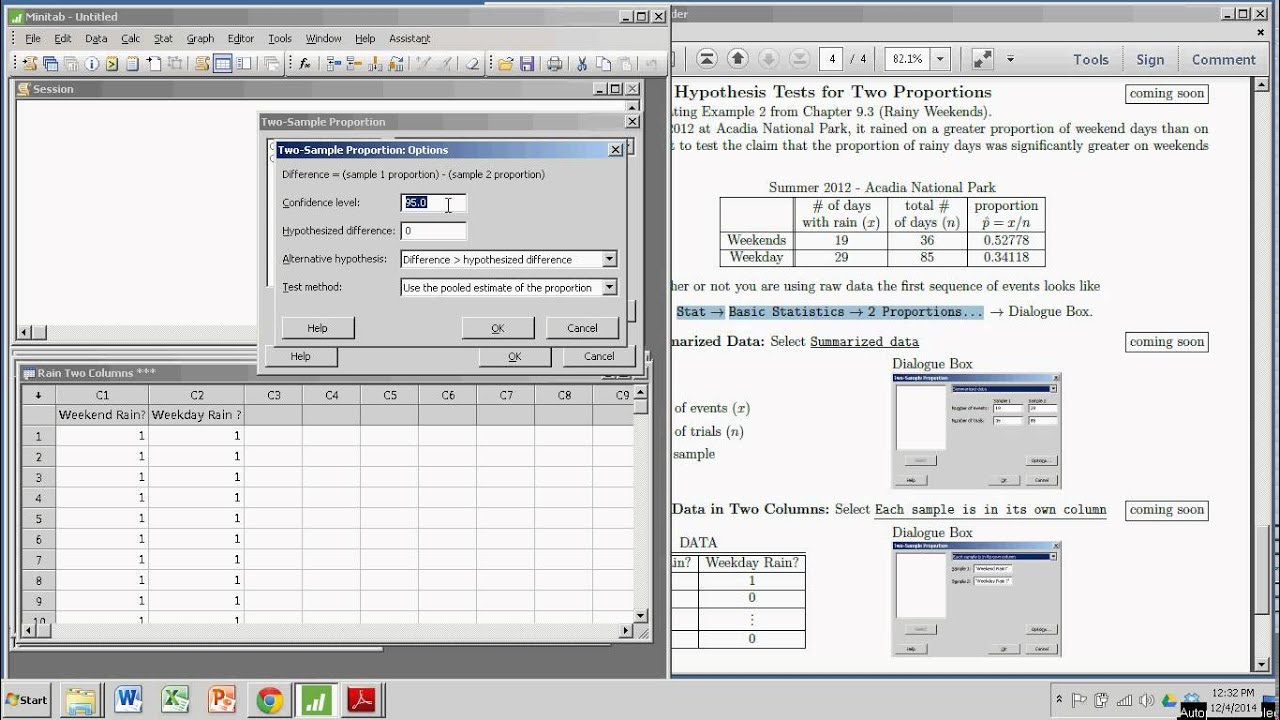This screenshot has width=1280, height=720.
Task: Click the previous page up-arrow in PDF reader
Action: point(738,59)
